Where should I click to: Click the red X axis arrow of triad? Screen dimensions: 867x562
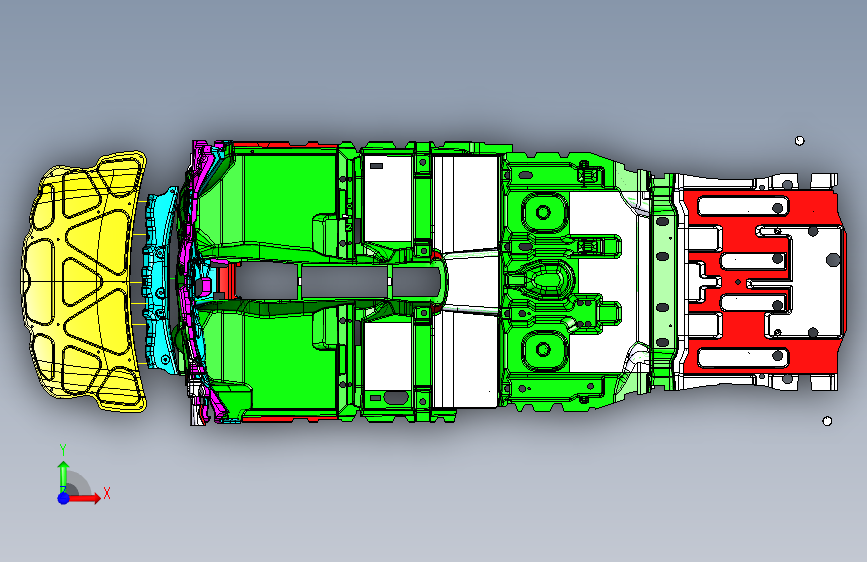coord(85,498)
